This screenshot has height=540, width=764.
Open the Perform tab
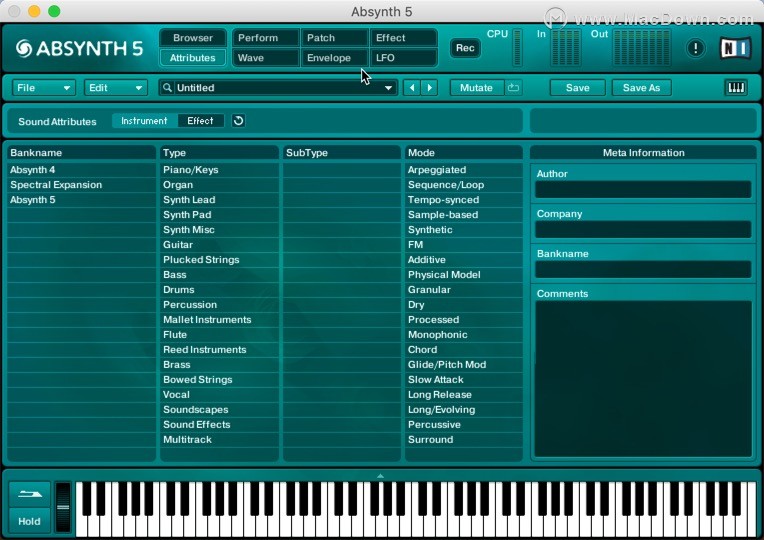266,38
